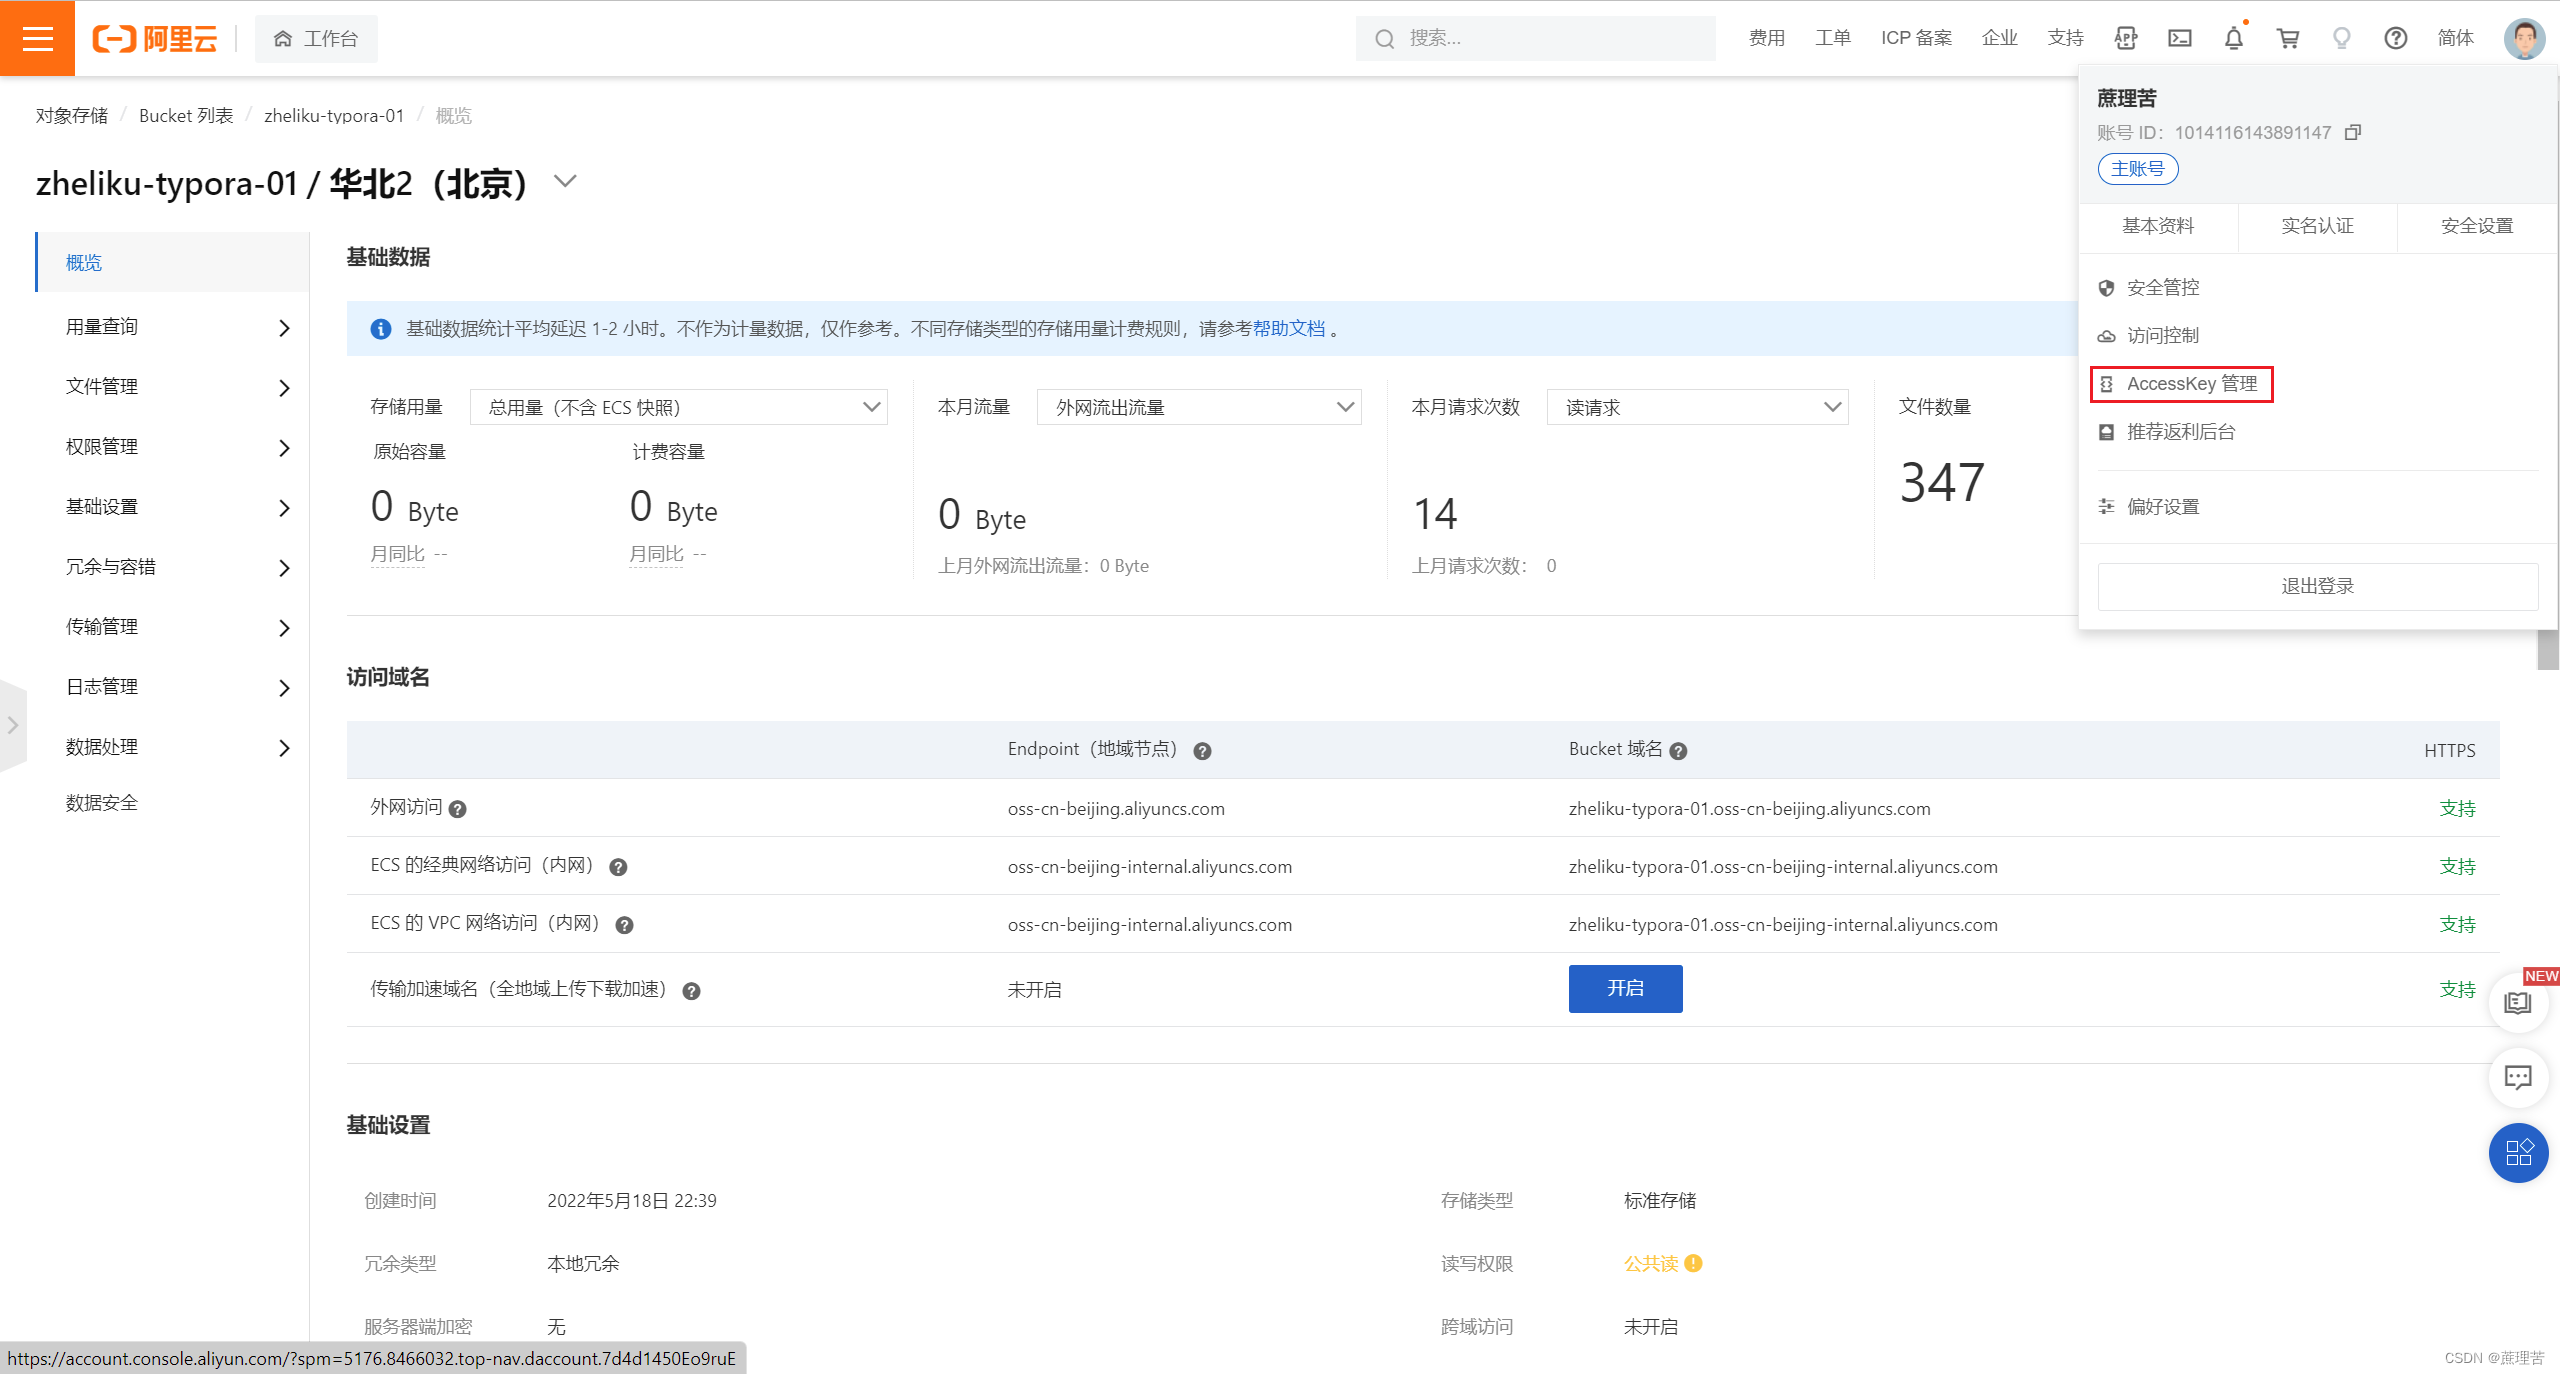Open AccessKey 管理

(x=2181, y=384)
